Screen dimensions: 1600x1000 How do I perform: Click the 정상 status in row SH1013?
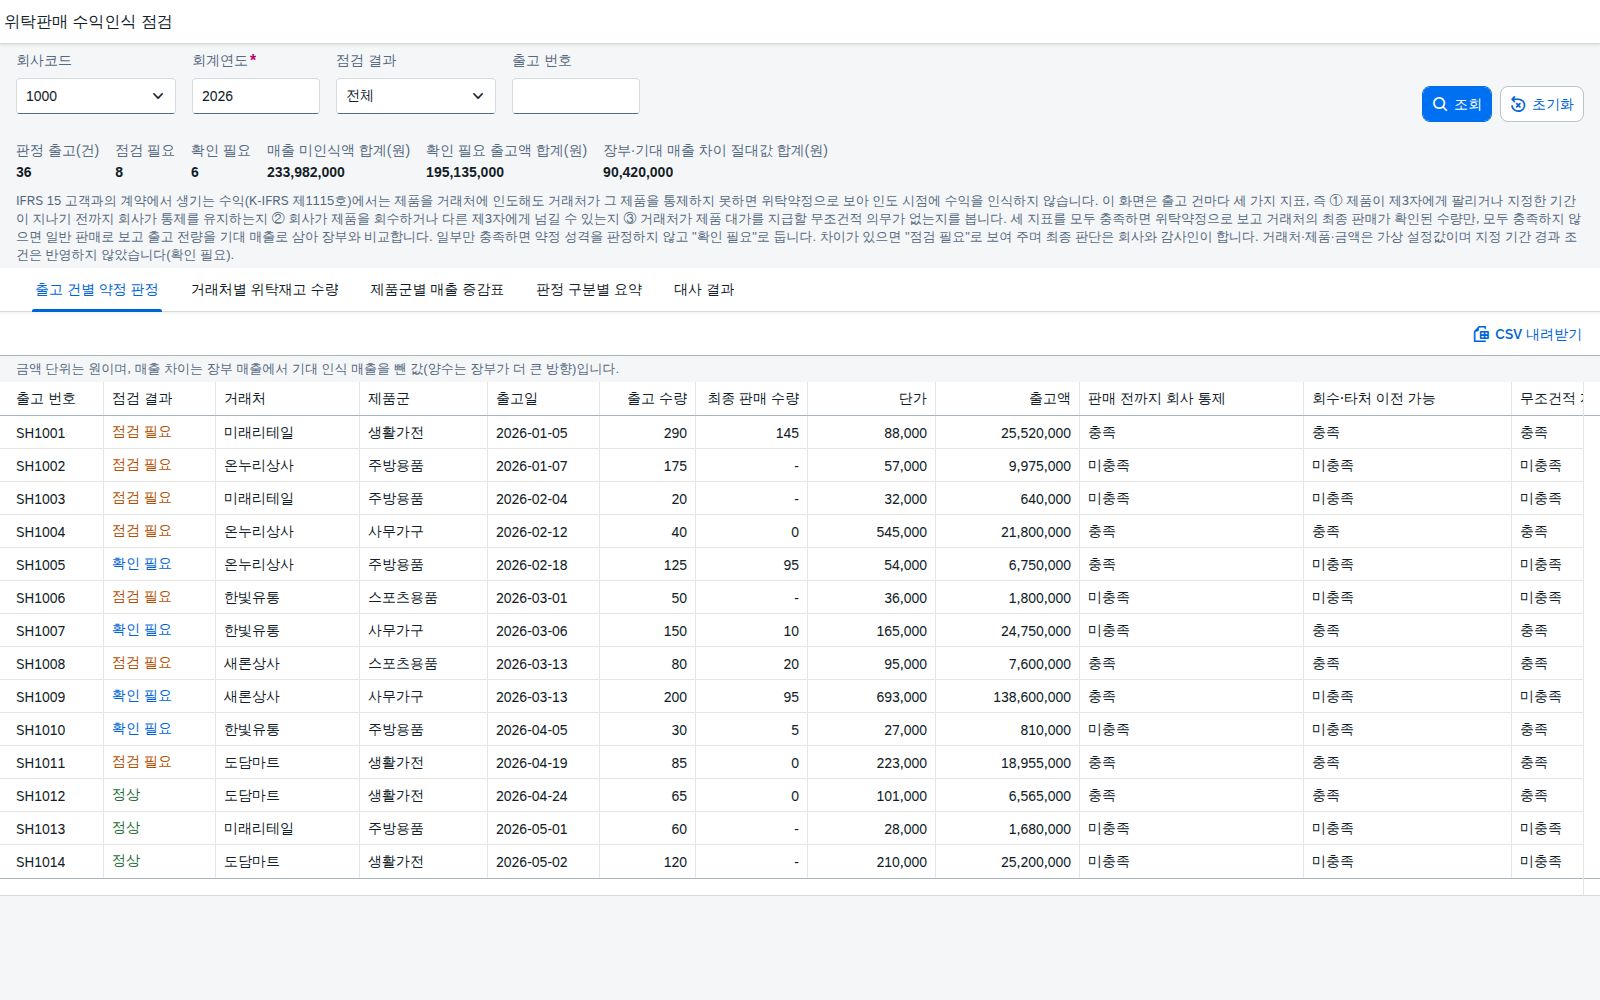click(x=126, y=828)
